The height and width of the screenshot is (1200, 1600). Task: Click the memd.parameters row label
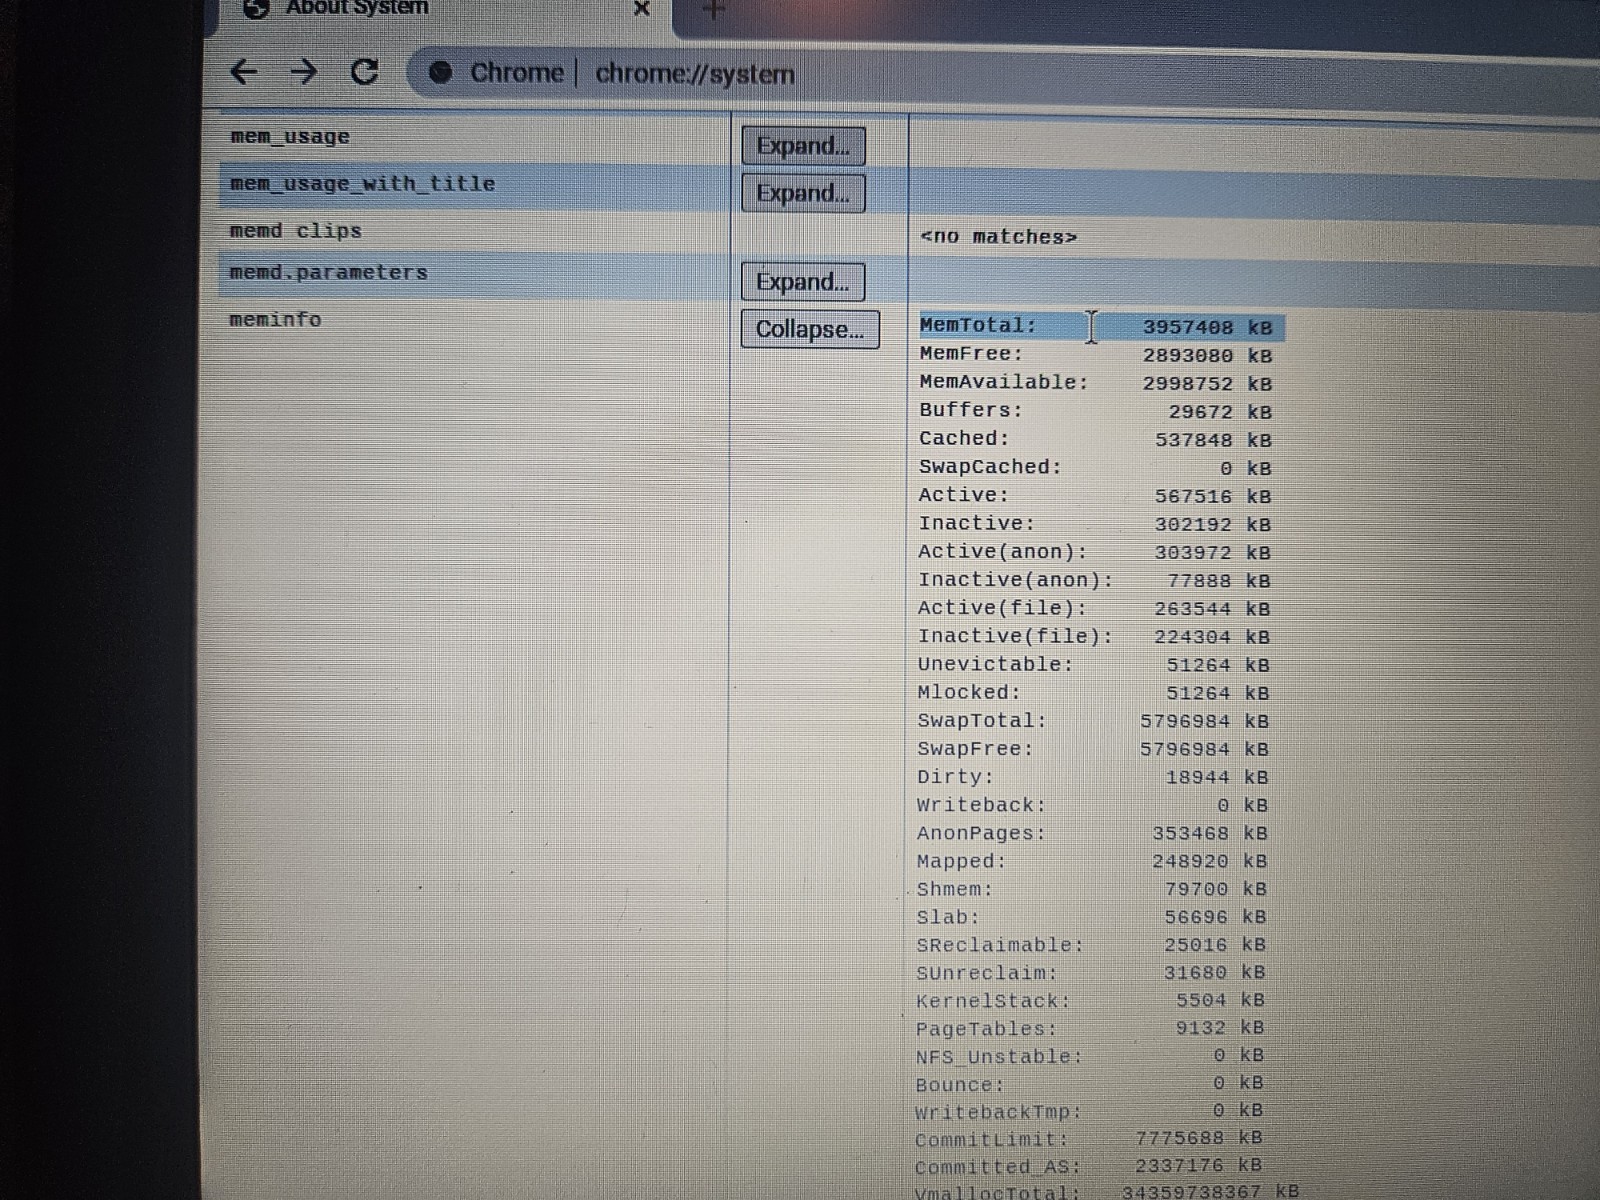click(x=328, y=272)
